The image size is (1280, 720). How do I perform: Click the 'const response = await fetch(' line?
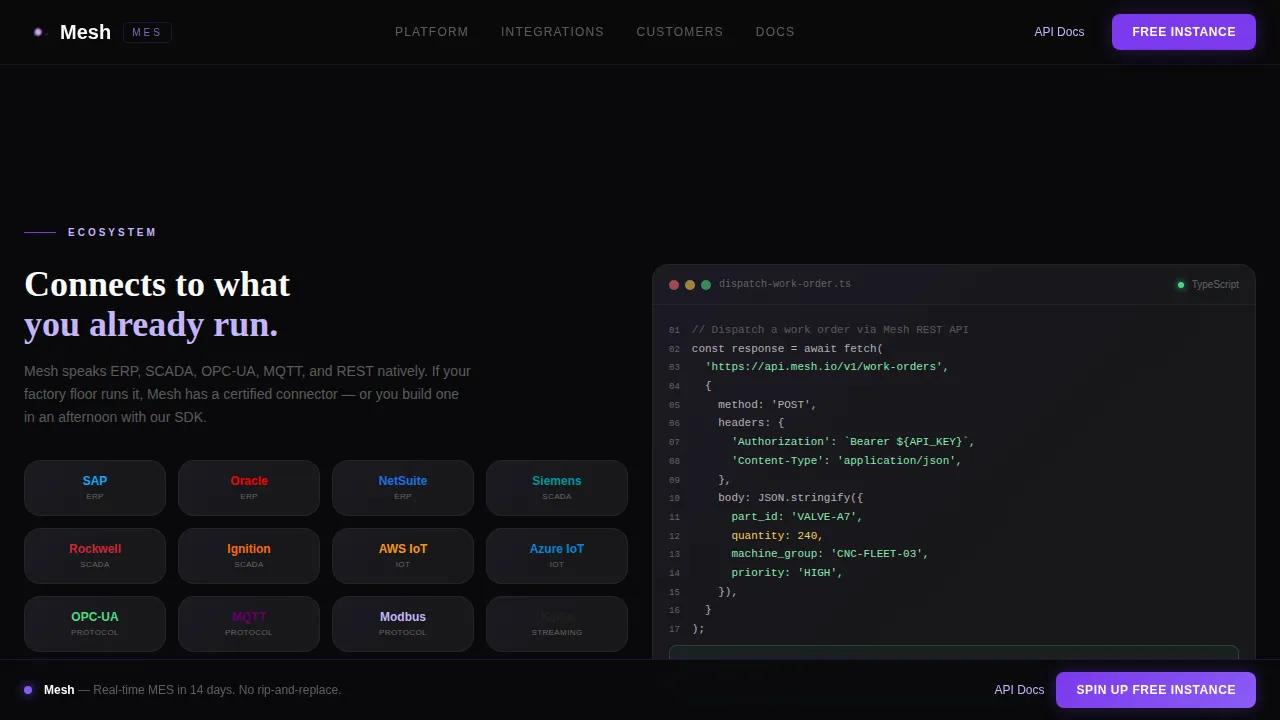(x=787, y=349)
